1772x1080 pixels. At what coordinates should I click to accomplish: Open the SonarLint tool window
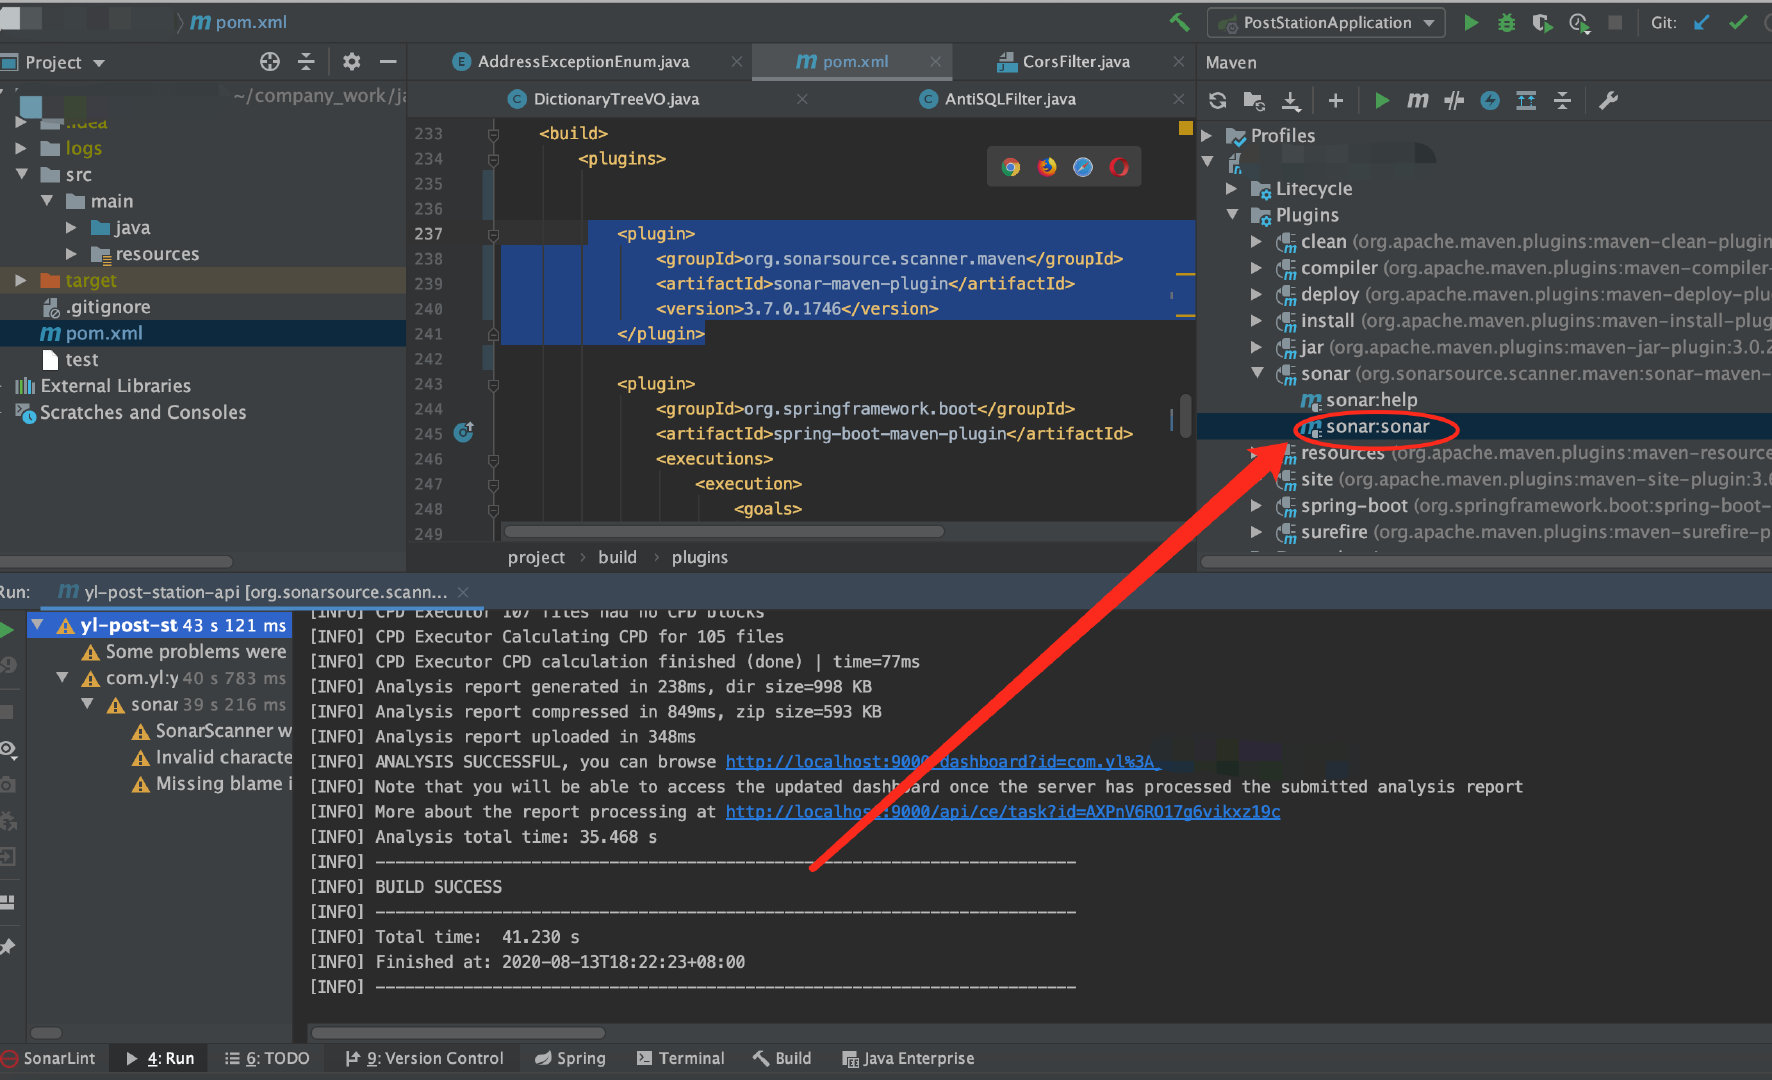[49, 1058]
